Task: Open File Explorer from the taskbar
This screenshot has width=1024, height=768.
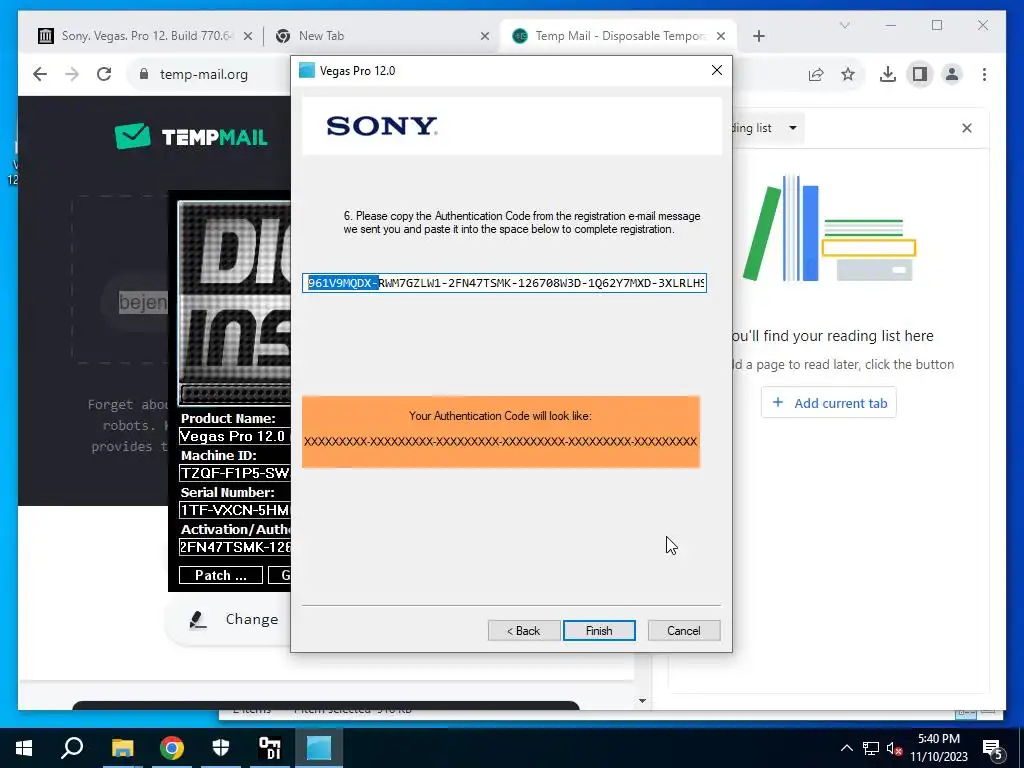Action: pos(122,748)
